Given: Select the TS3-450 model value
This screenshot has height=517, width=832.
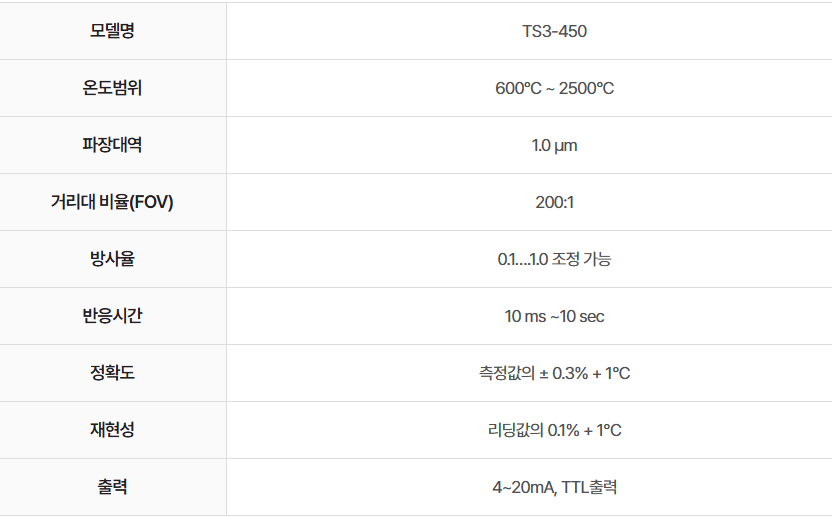Looking at the screenshot, I should click(x=554, y=31).
